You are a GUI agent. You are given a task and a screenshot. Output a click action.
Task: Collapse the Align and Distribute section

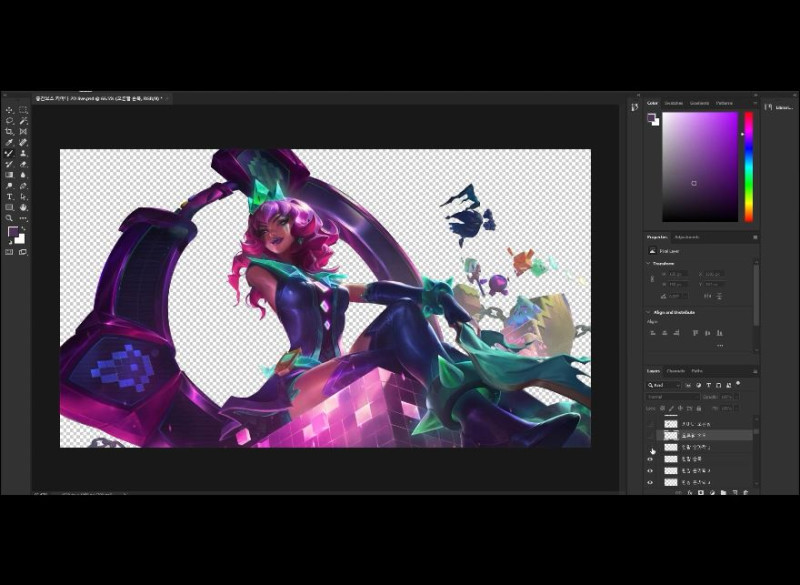[648, 312]
